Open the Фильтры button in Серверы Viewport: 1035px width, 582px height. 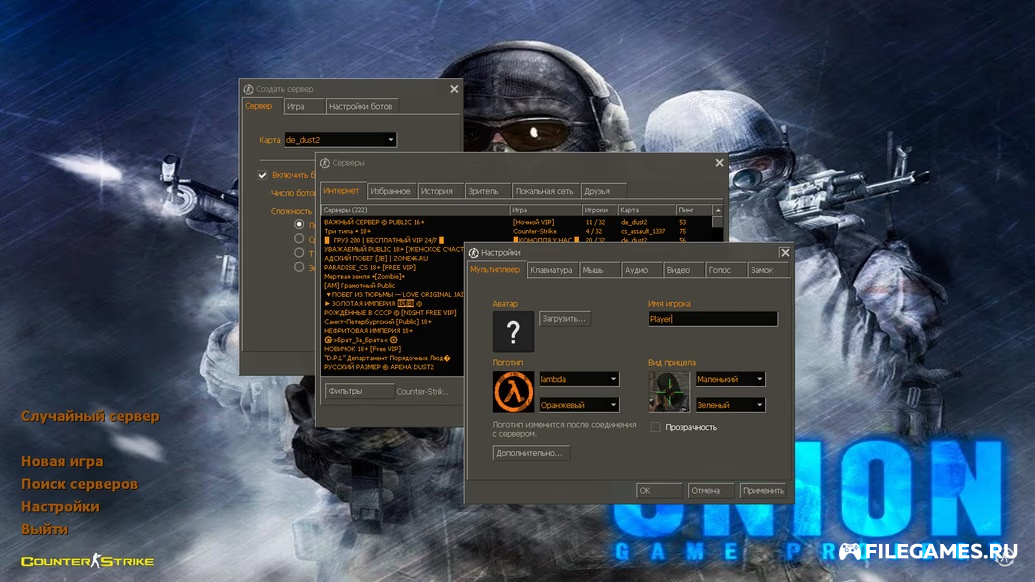359,391
